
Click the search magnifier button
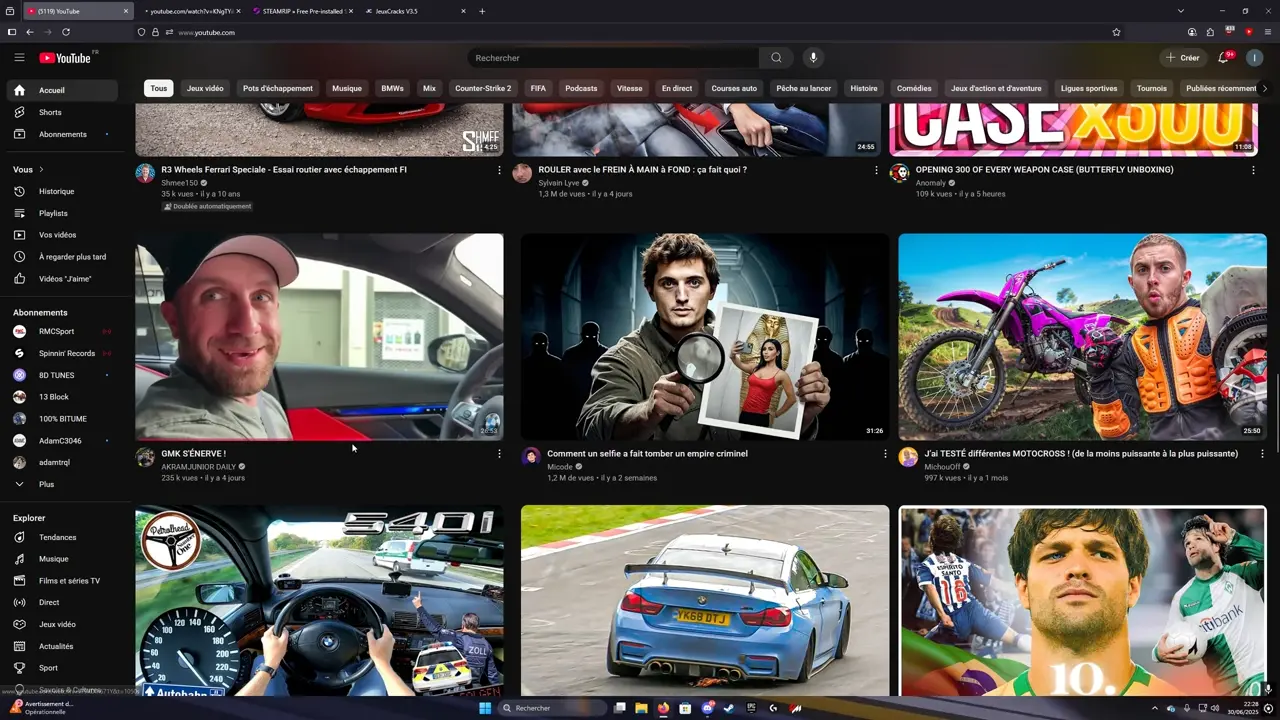(x=776, y=58)
